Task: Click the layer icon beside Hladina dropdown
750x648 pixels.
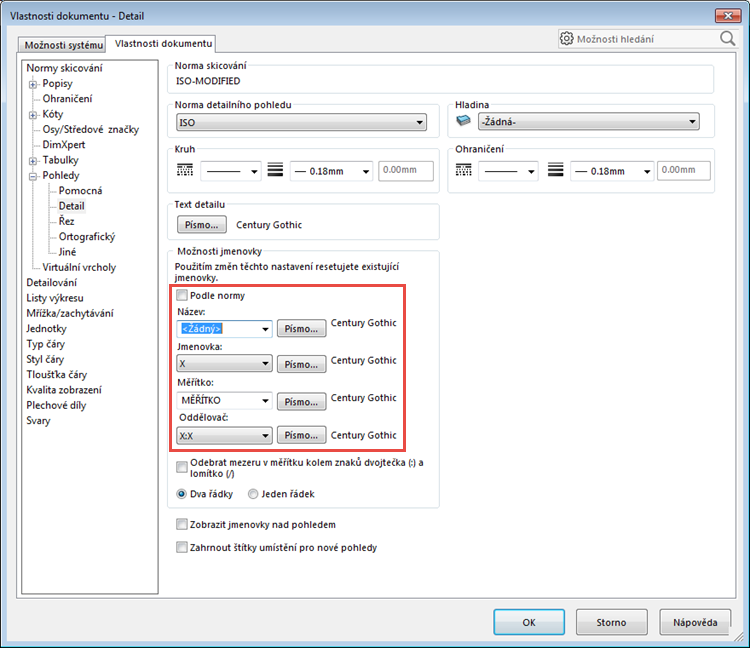Action: (463, 121)
